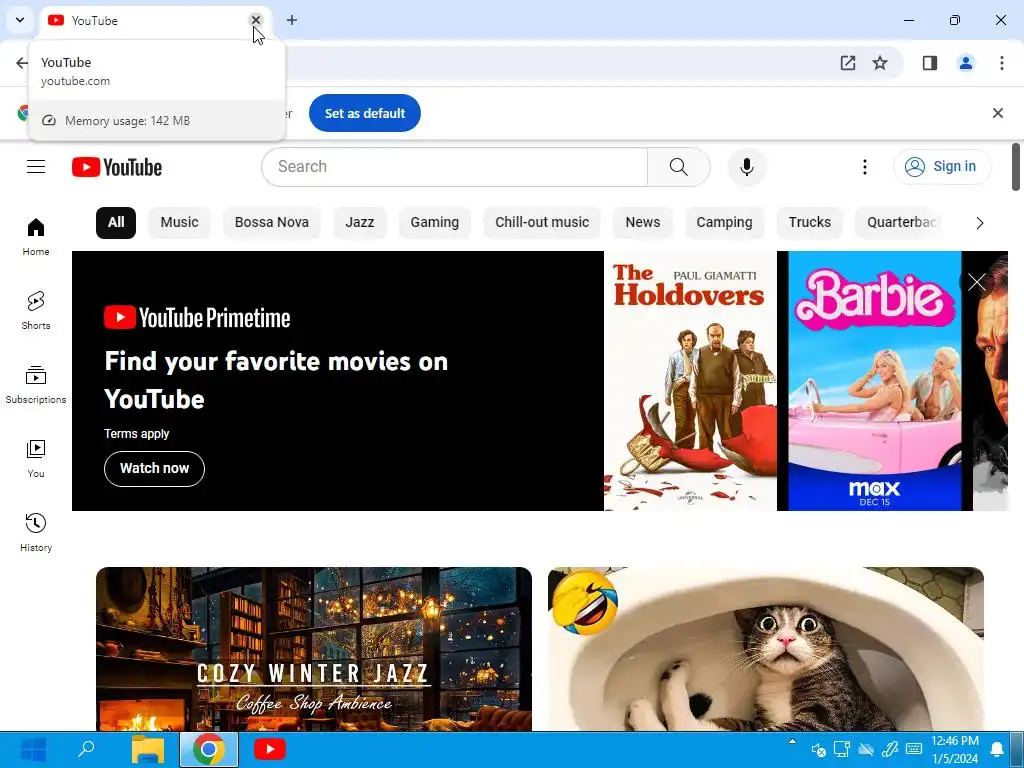Open Windows taskbar search
This screenshot has width=1024, height=768.
86,749
